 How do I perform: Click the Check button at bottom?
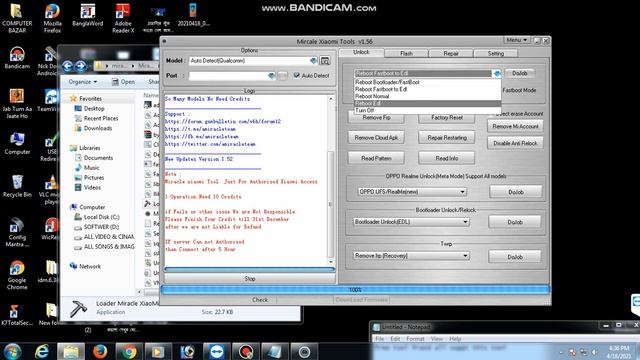pyautogui.click(x=260, y=300)
